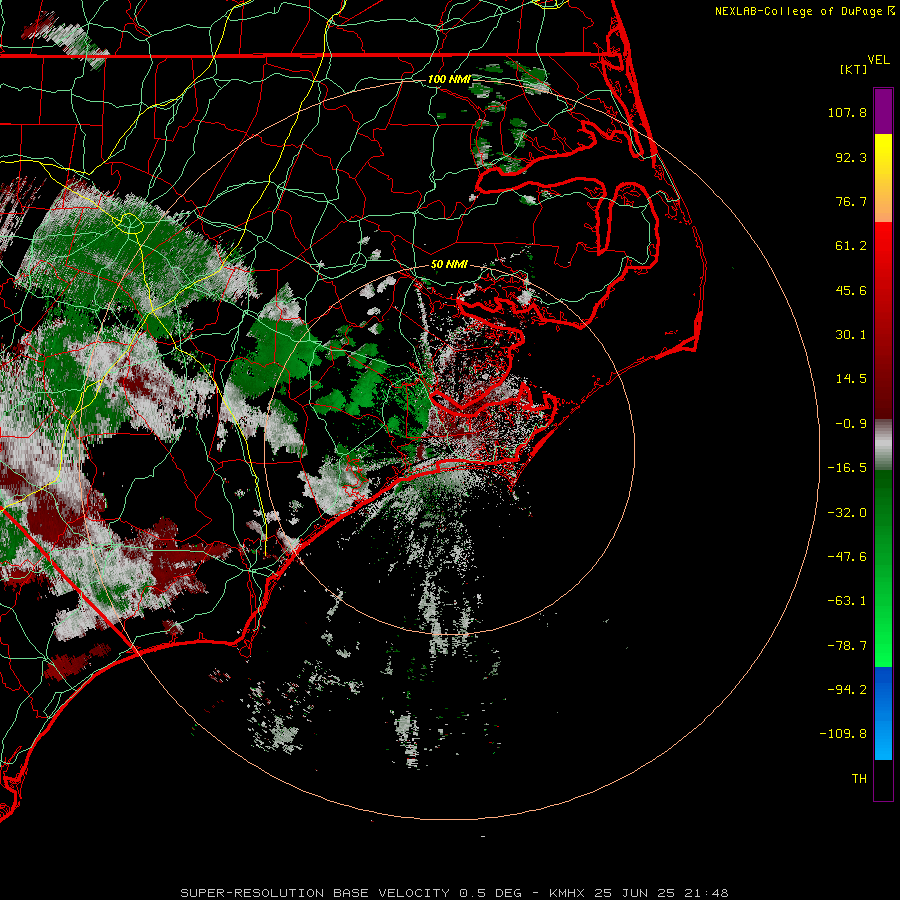Click the blue segment of velocity color bar

coord(883,713)
